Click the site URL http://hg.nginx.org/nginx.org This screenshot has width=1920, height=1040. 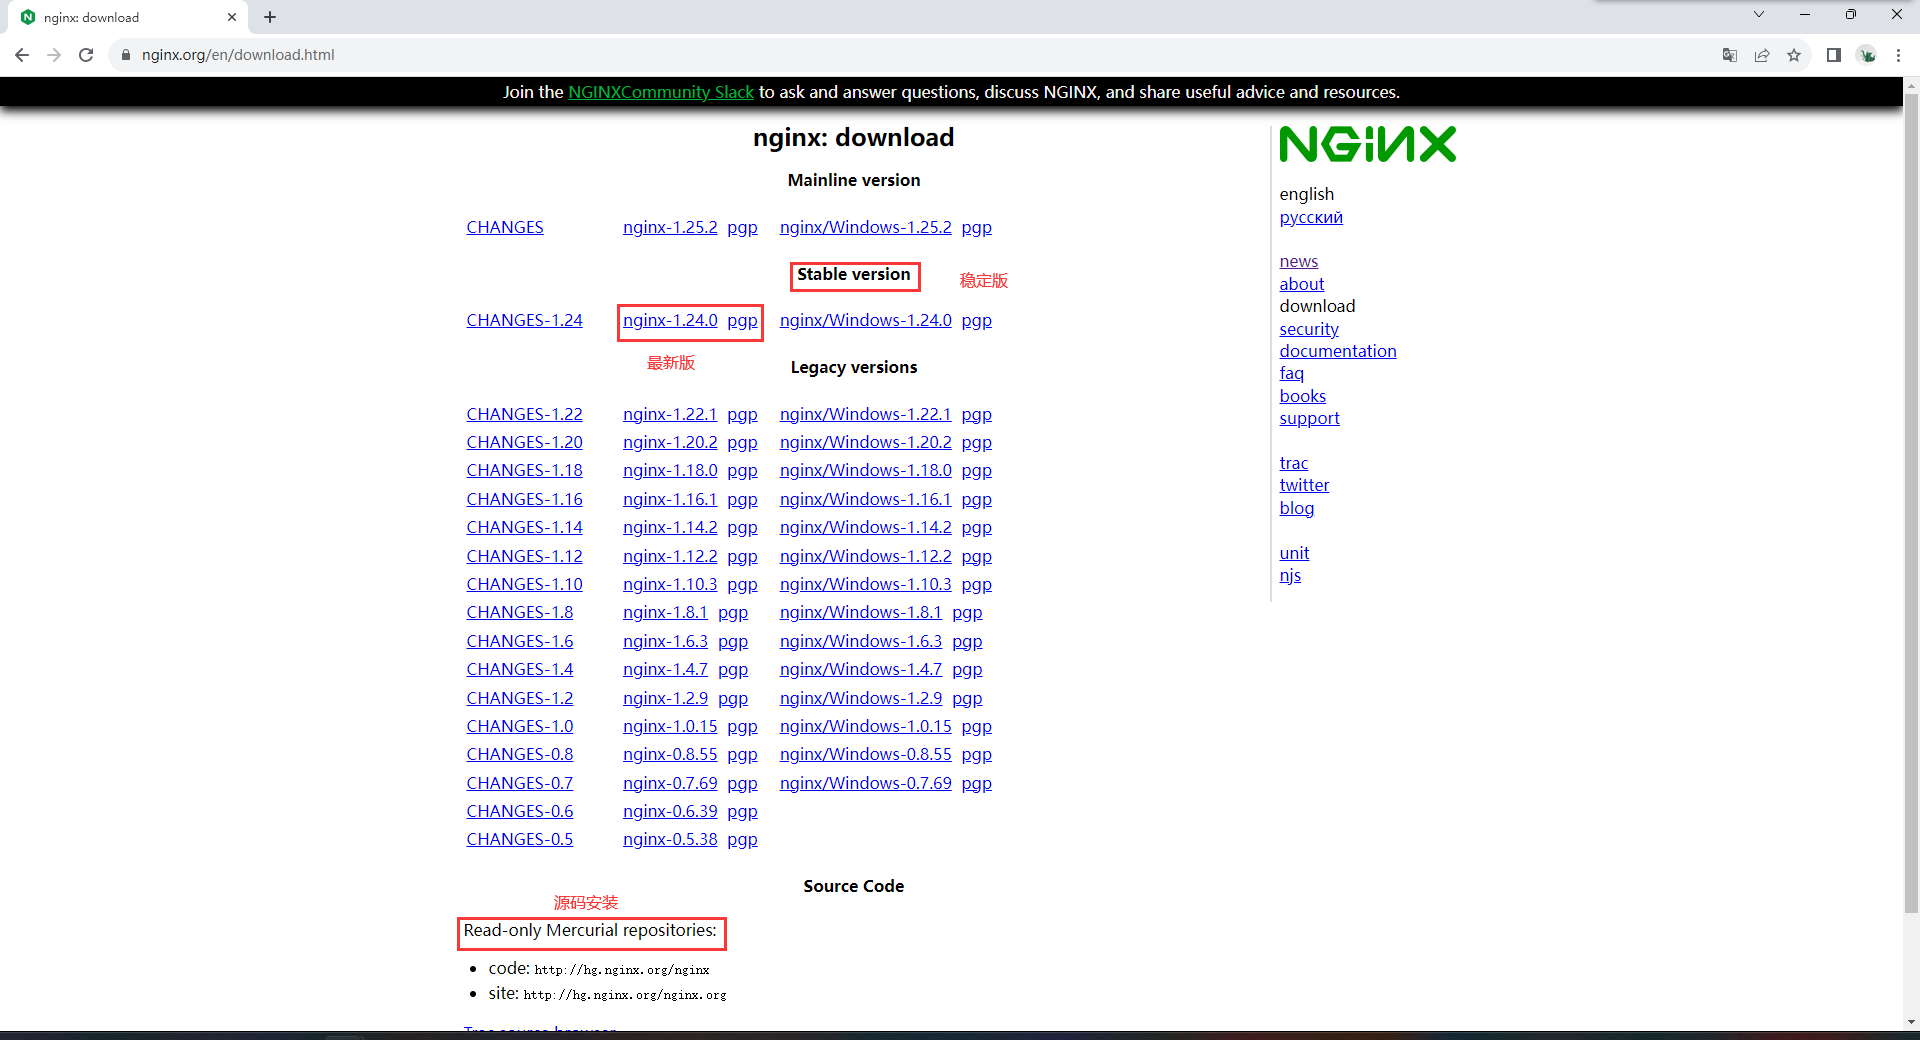coord(625,995)
